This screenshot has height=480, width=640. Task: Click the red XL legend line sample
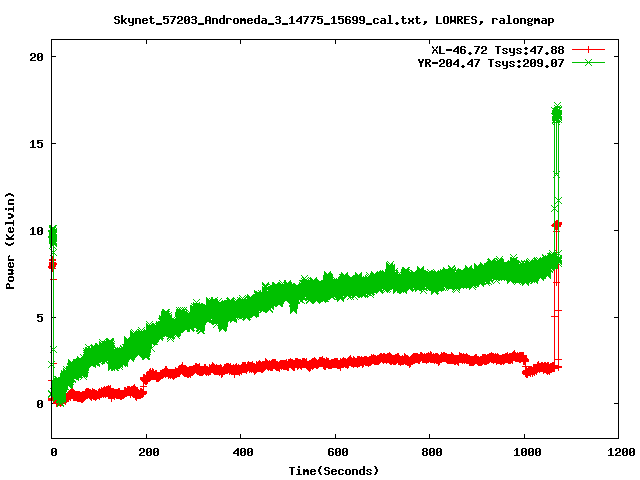click(588, 50)
